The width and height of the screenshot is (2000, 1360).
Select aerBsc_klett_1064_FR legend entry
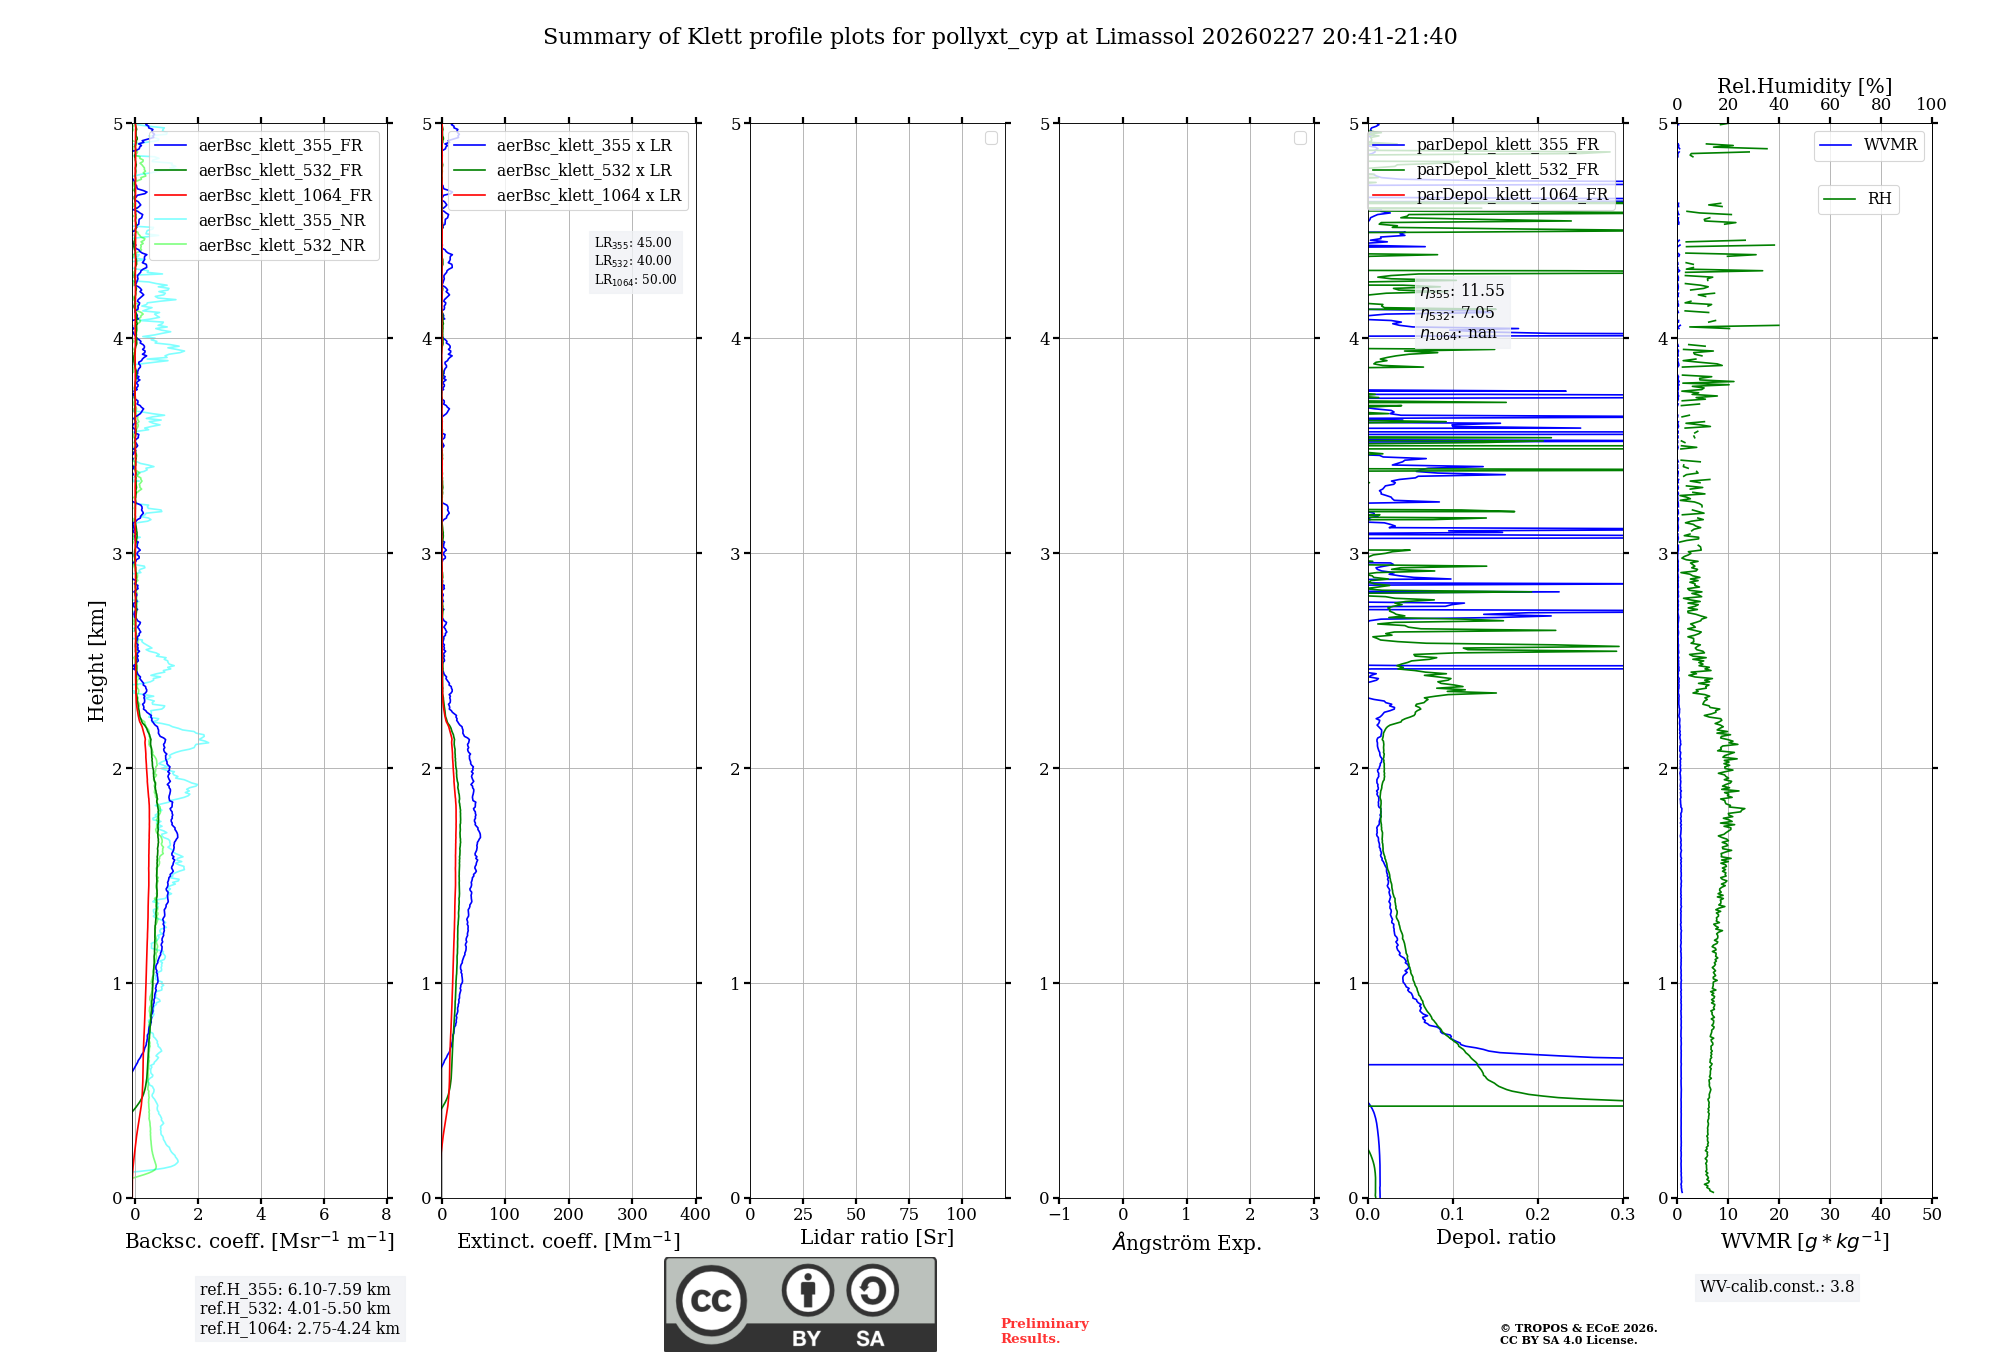(284, 196)
